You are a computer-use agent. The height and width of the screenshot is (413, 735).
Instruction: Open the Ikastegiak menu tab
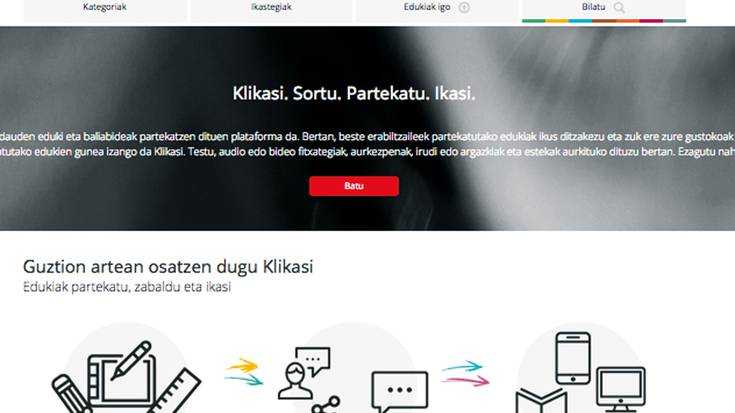tap(271, 10)
